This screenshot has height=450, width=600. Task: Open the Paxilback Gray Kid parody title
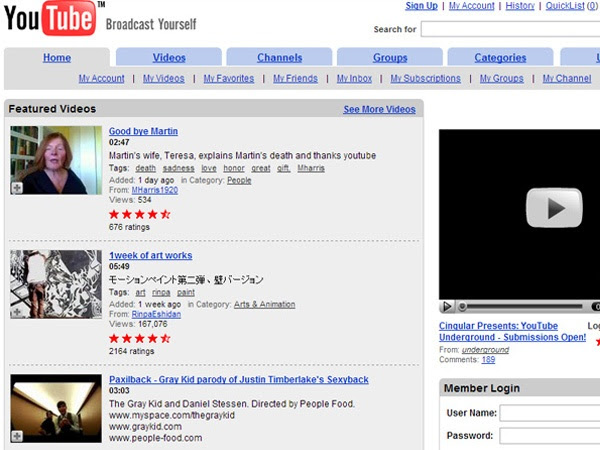click(239, 380)
